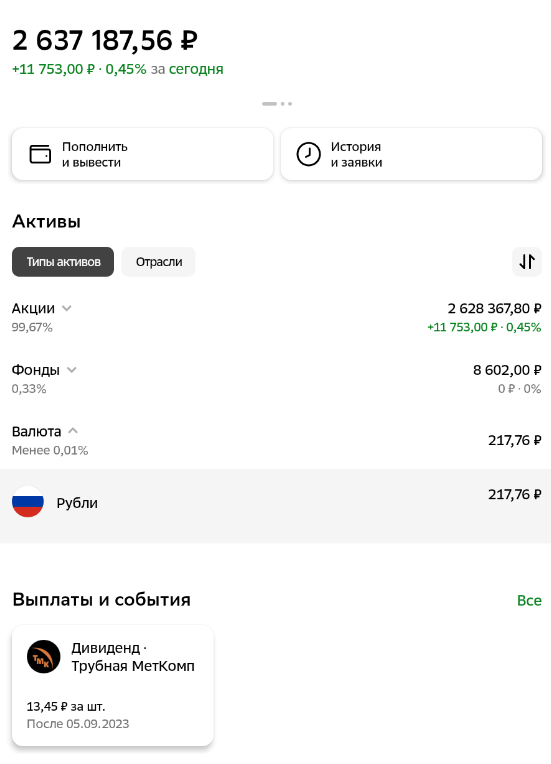This screenshot has height=764, width=551.
Task: Collapse the Валюта section chevron
Action: 73,431
